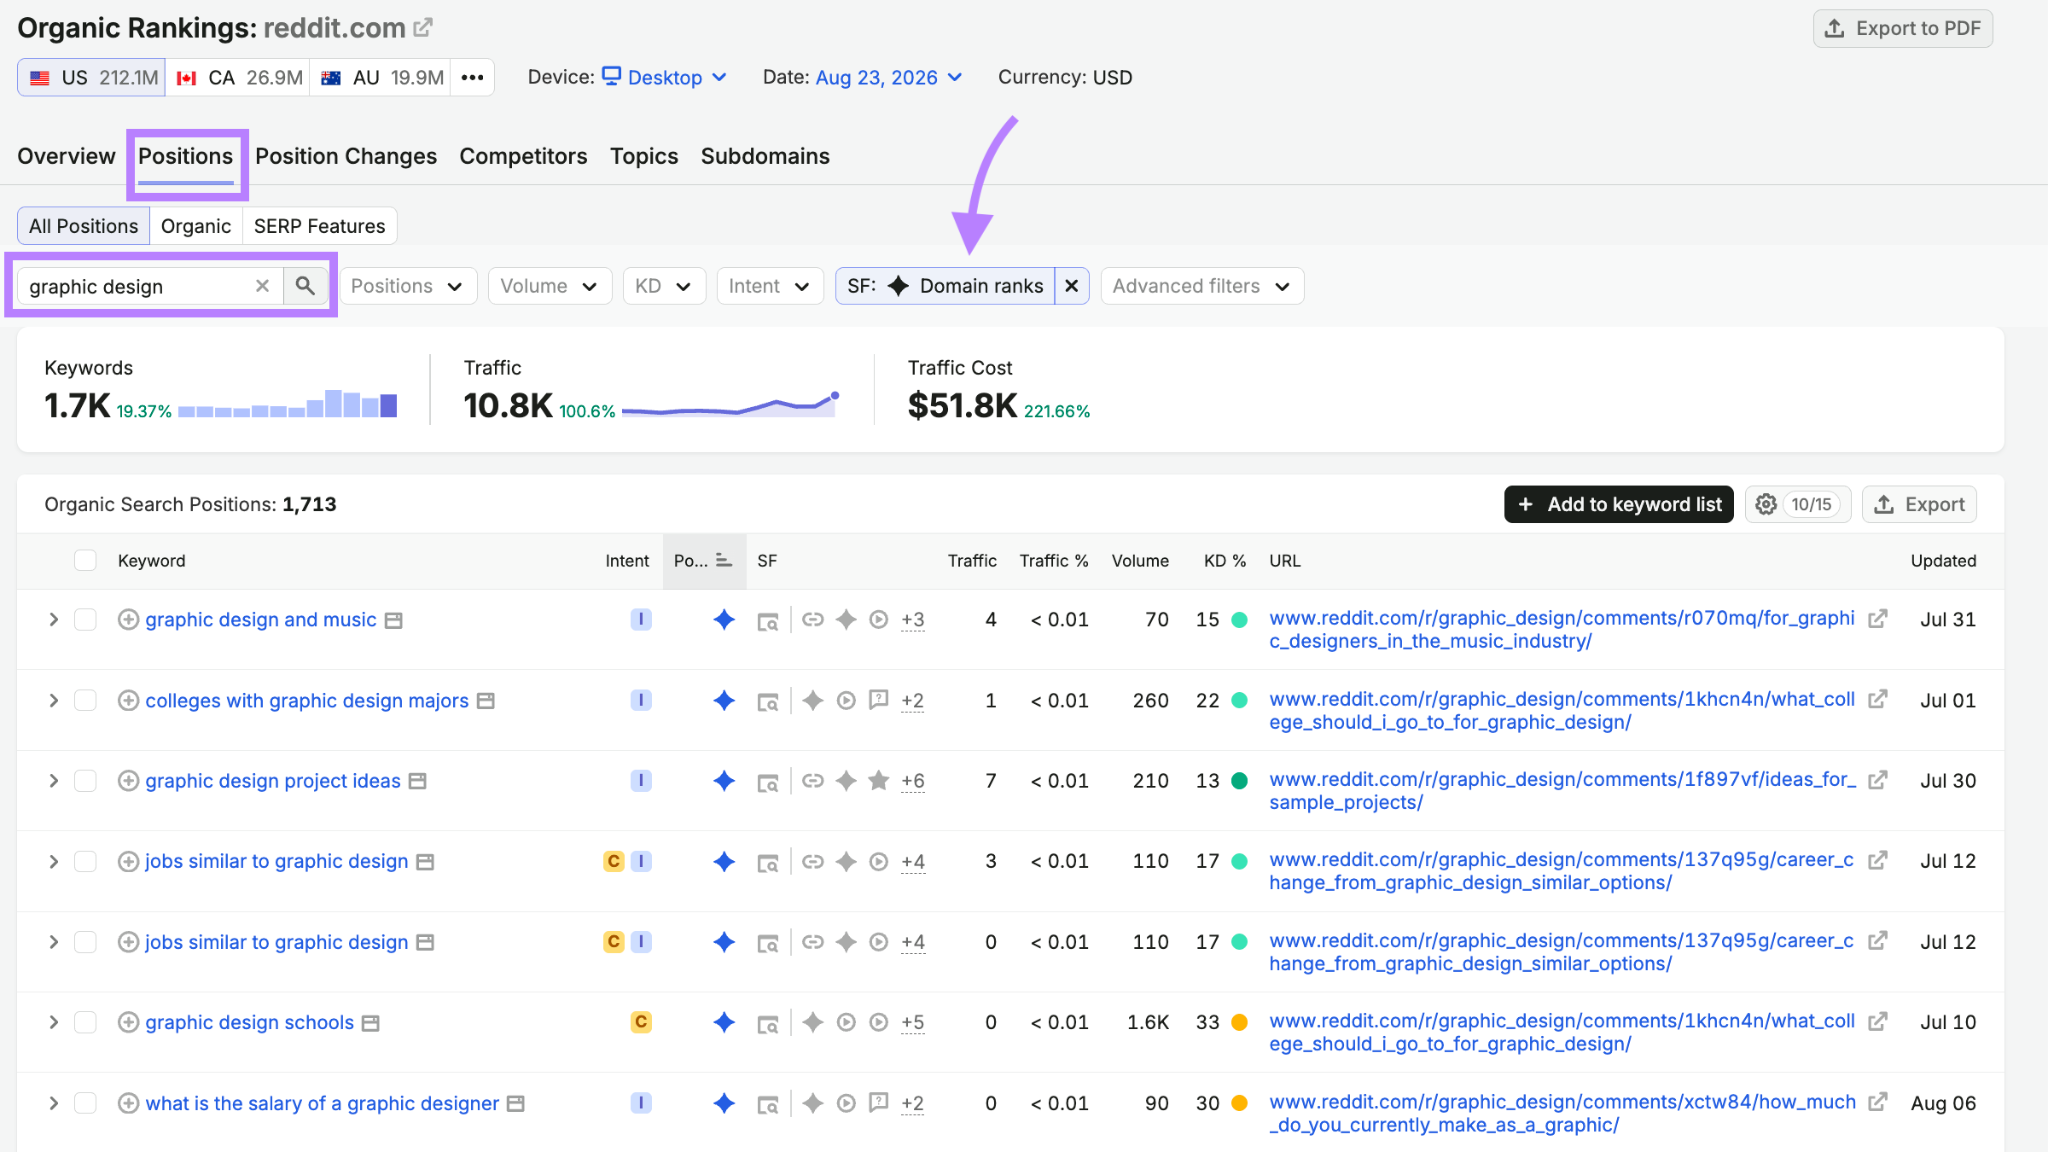Check graphic design schools row

click(86, 1022)
